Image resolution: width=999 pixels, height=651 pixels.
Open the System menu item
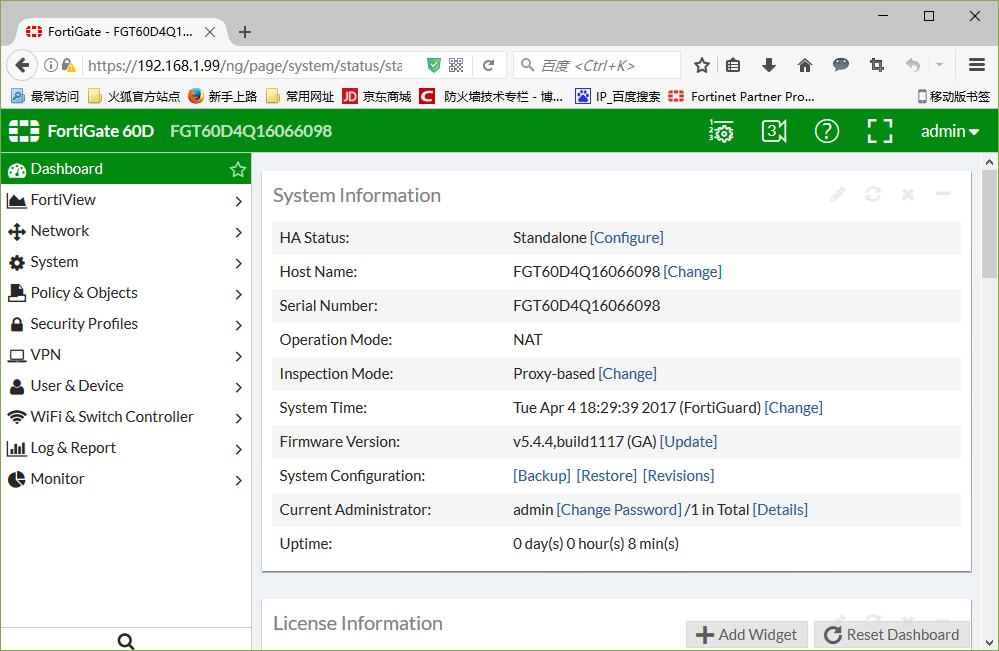click(x=126, y=262)
